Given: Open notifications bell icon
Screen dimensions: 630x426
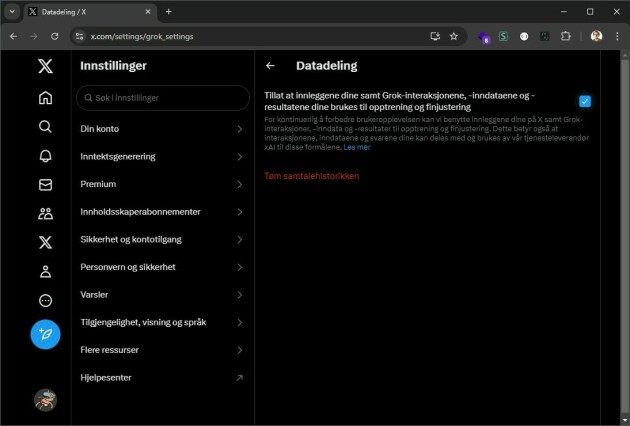Looking at the screenshot, I should coord(45,156).
